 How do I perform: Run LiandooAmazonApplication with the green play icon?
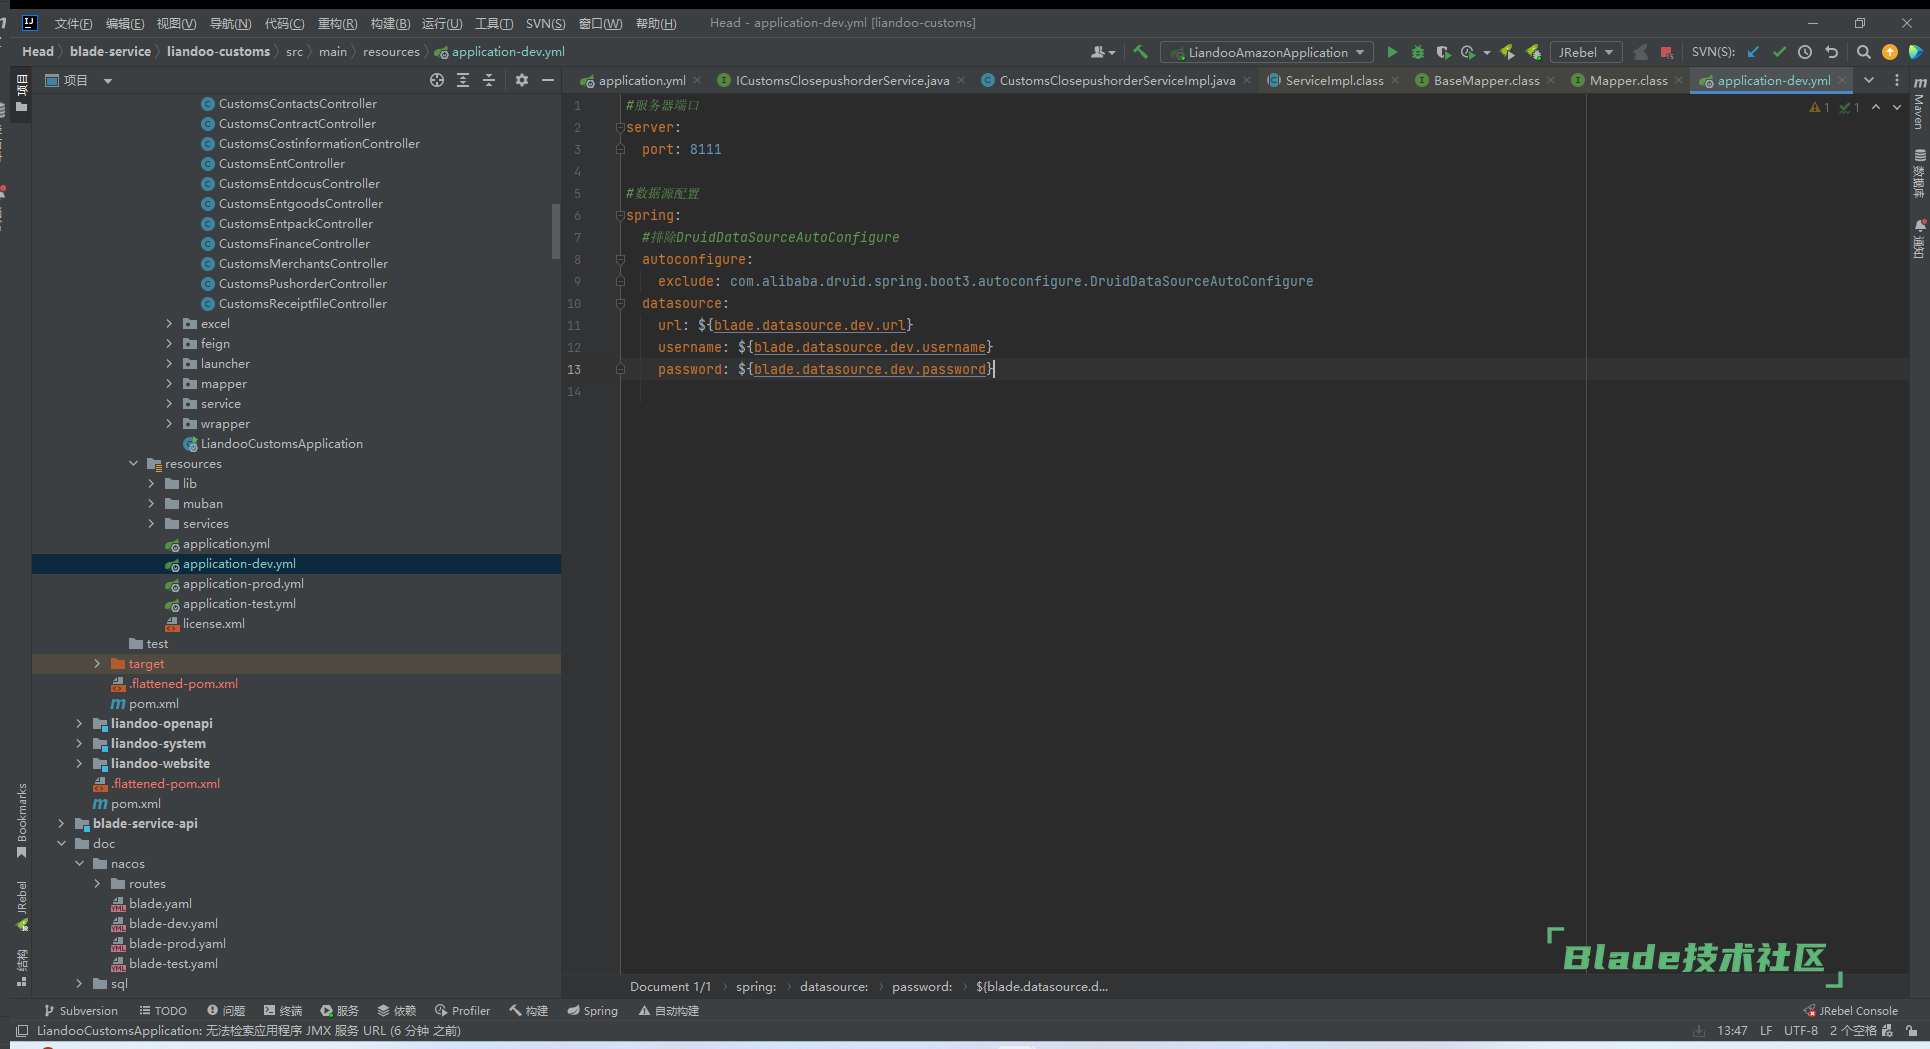click(1392, 52)
